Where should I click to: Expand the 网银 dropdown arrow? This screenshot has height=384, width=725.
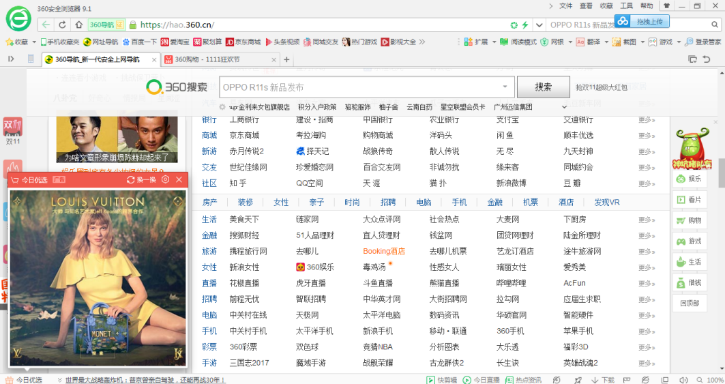click(x=570, y=42)
